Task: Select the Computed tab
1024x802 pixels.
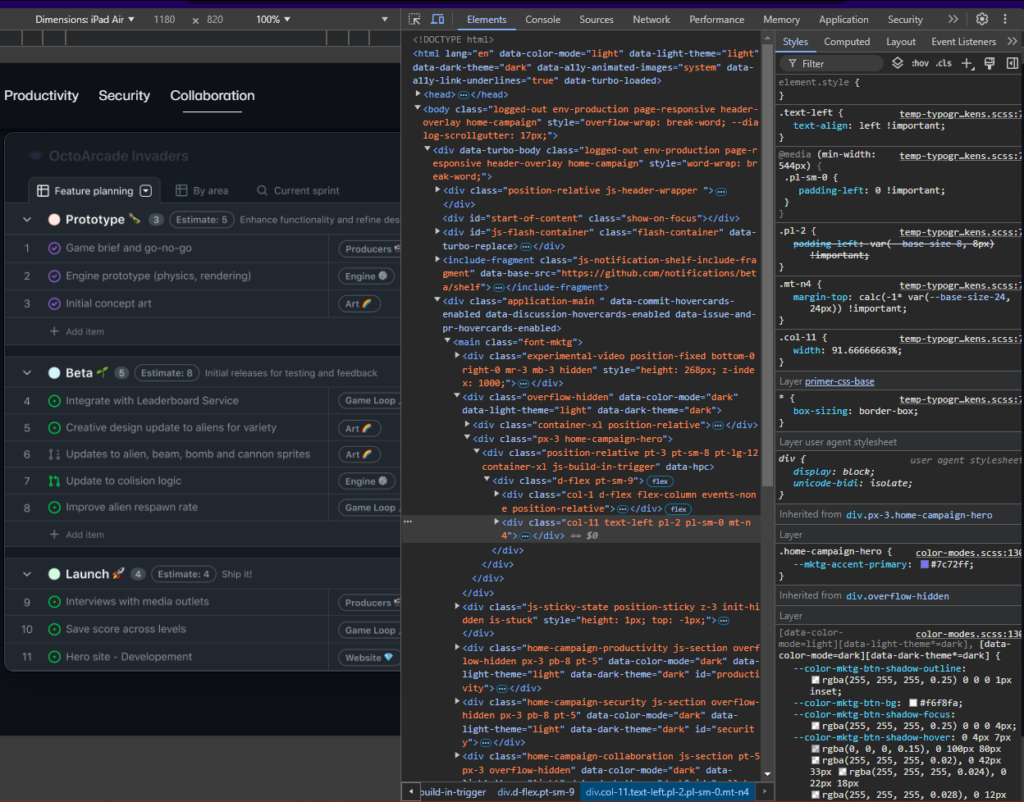Action: 846,41
